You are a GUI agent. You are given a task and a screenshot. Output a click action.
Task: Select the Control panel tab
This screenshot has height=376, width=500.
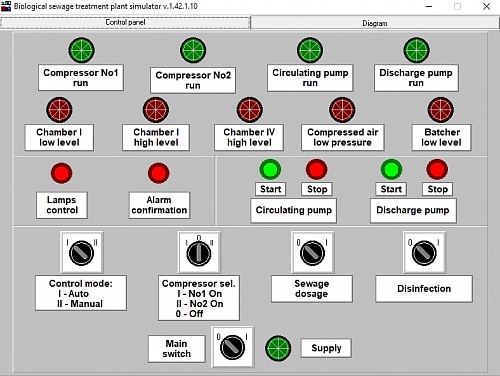point(125,22)
